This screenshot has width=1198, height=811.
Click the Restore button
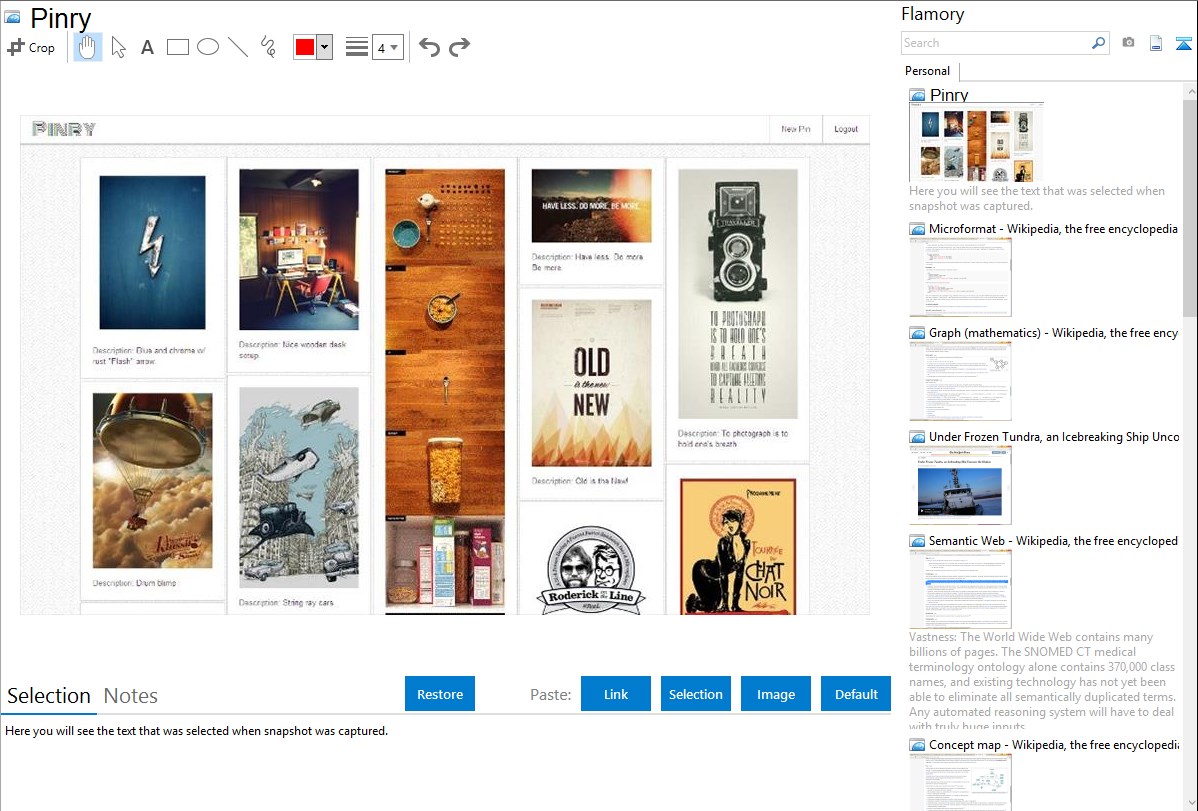tap(440, 694)
